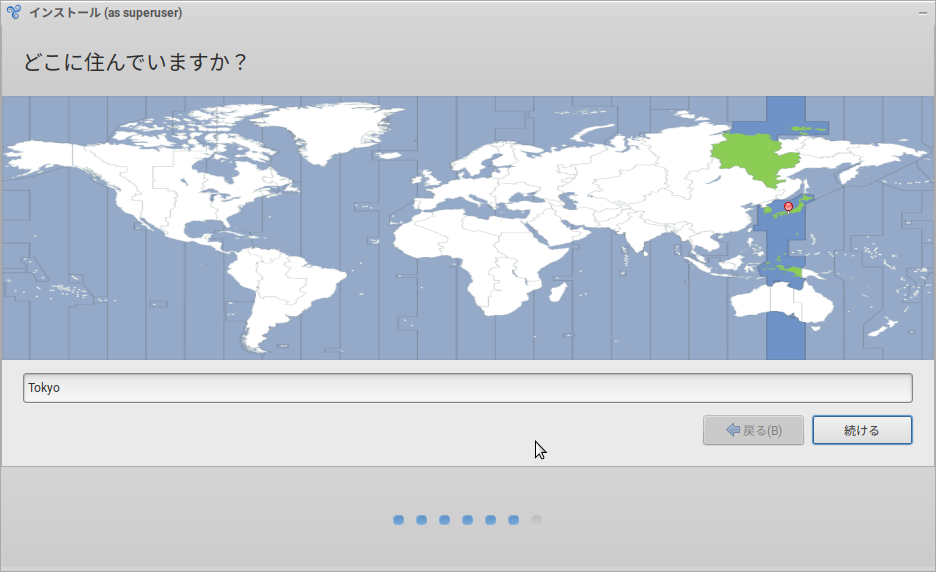Viewport: 936px width, 572px height.
Task: Click the 戻る(B) back button
Action: point(753,430)
